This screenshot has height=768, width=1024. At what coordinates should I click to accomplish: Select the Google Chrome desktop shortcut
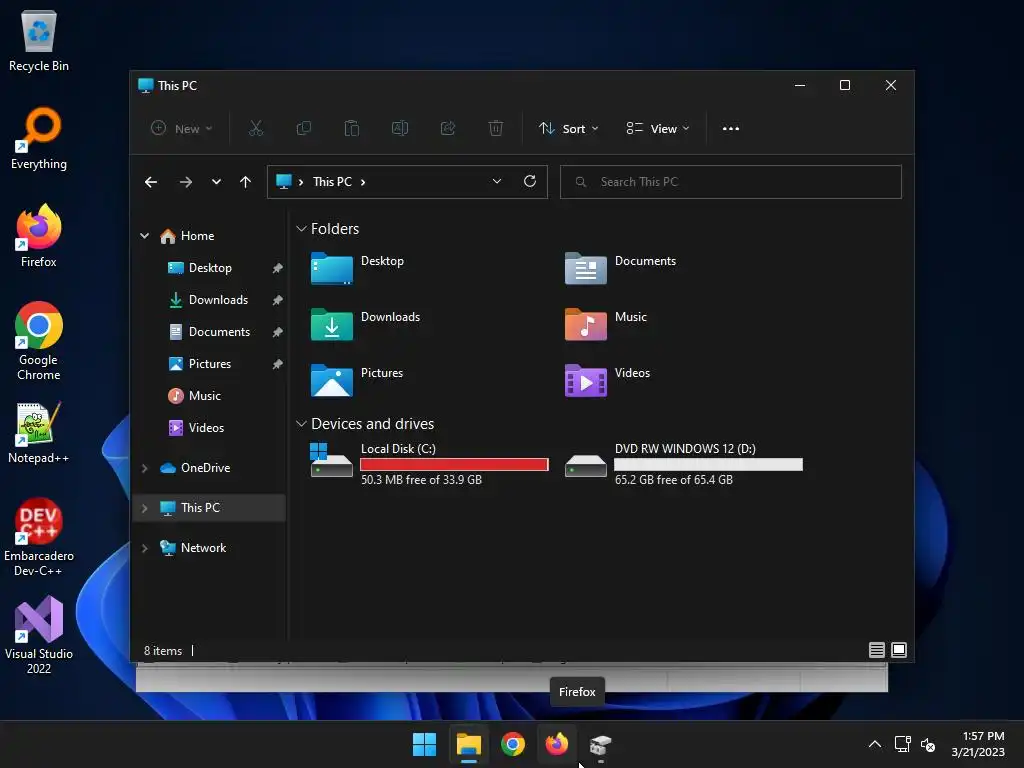tap(39, 341)
